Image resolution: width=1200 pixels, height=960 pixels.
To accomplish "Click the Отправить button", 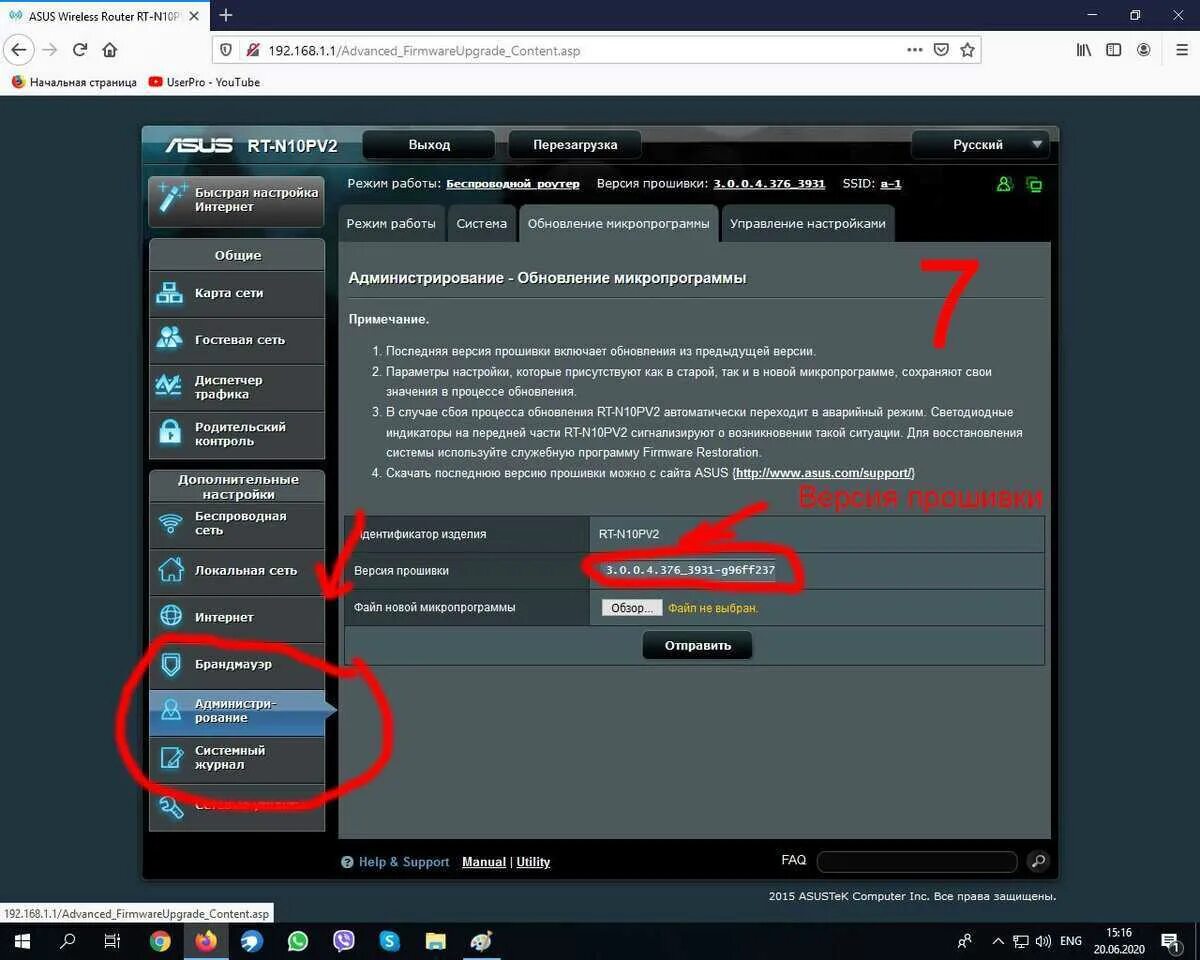I will coord(698,646).
